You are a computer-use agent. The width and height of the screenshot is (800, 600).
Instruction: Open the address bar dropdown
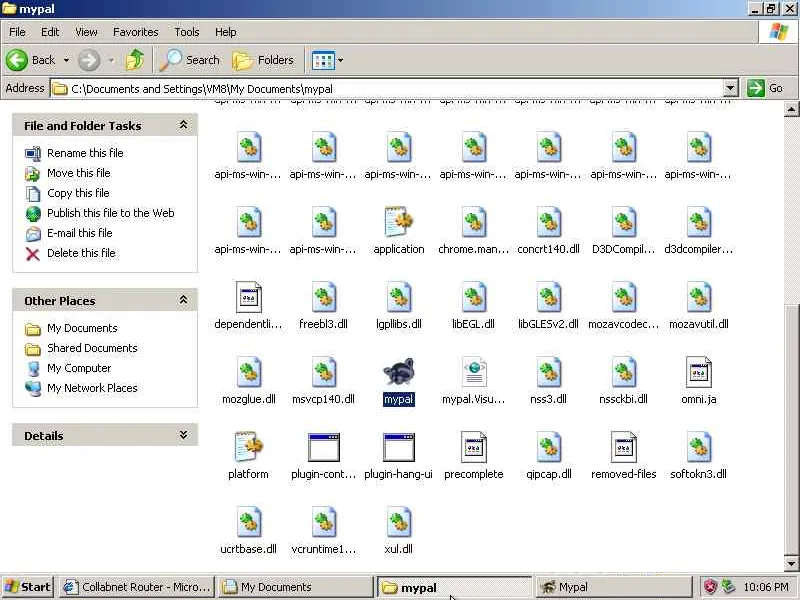tap(731, 88)
